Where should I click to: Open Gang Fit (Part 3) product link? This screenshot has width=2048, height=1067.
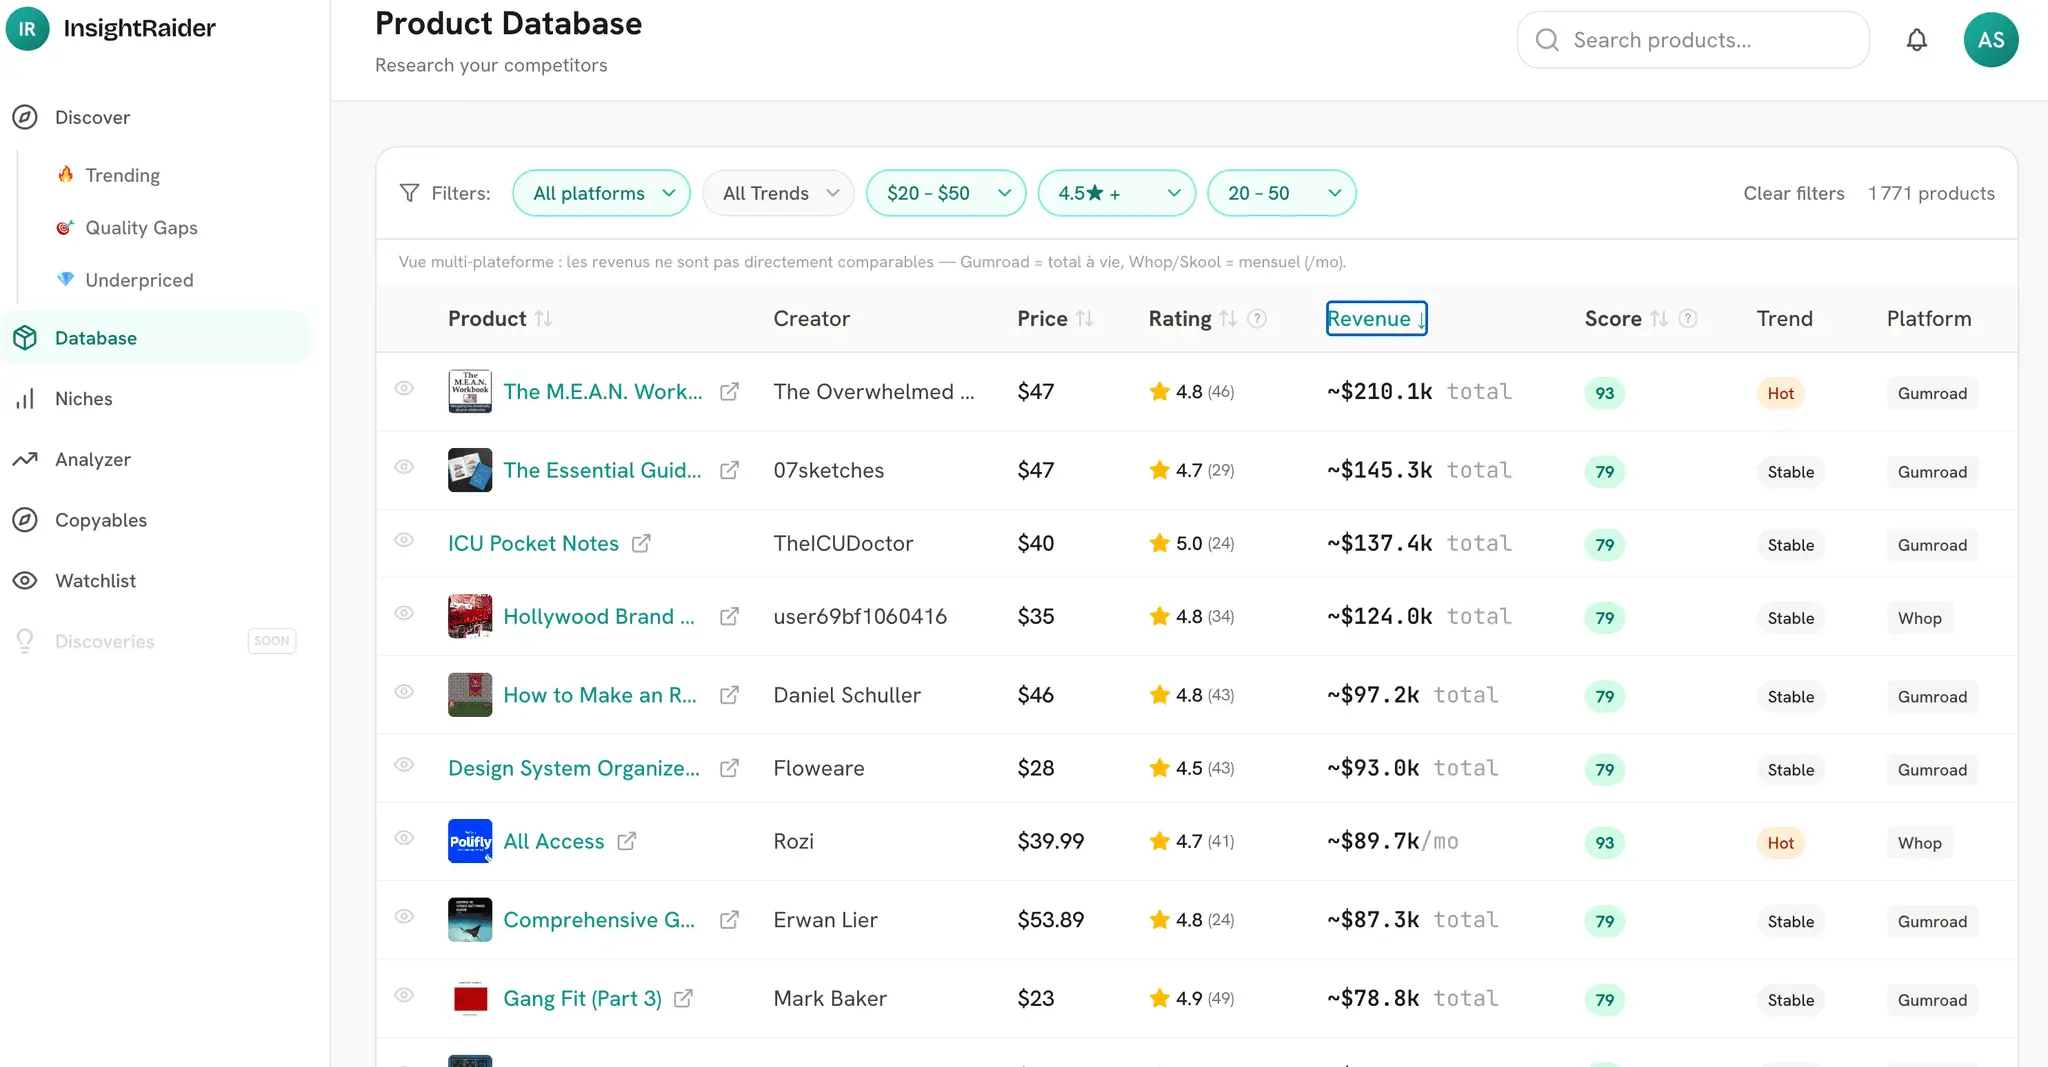tap(582, 998)
